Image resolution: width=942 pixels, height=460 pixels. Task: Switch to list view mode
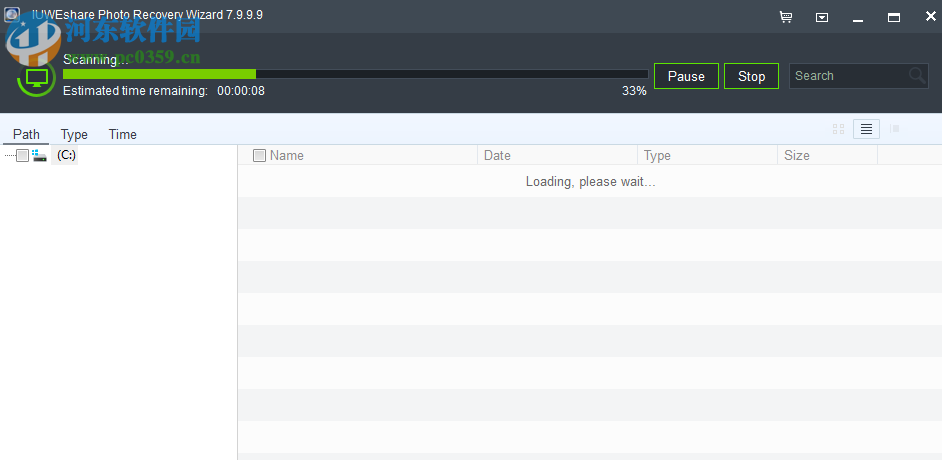[x=866, y=129]
